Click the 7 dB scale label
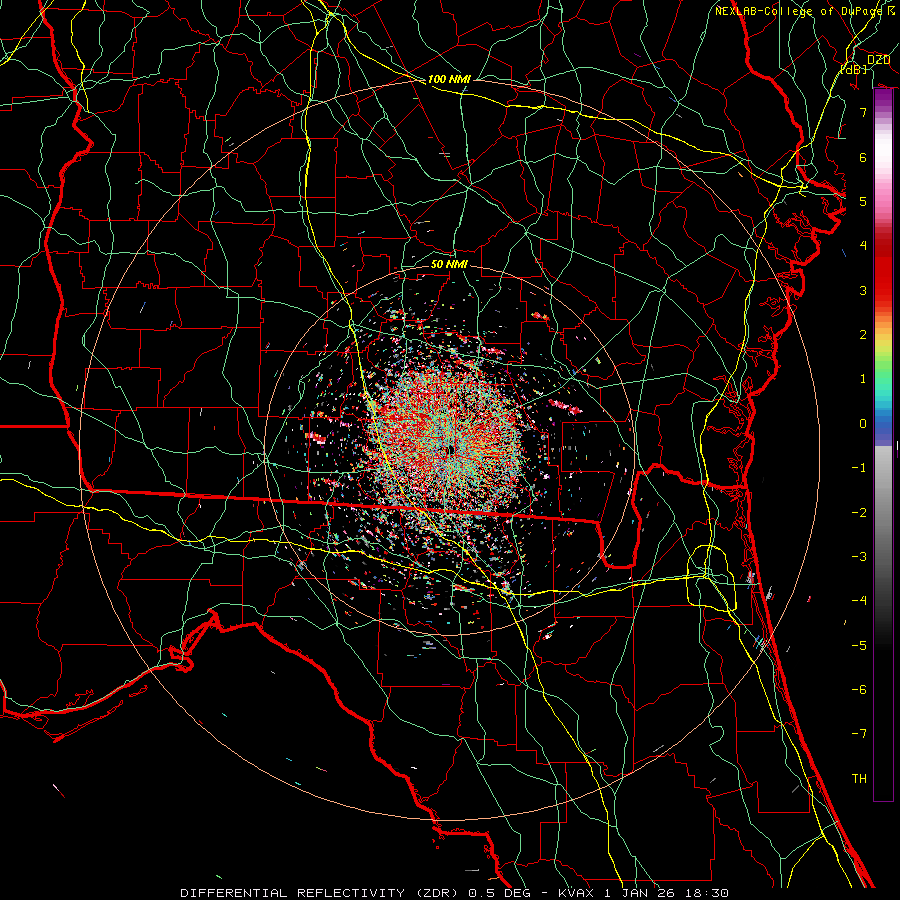This screenshot has height=900, width=900. [x=863, y=112]
